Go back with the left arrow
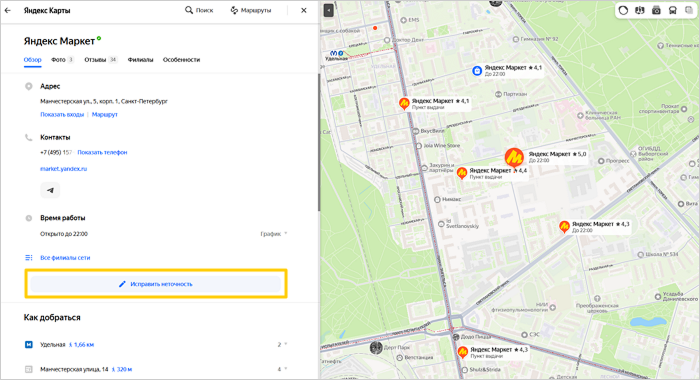700x380 pixels. click(8, 10)
